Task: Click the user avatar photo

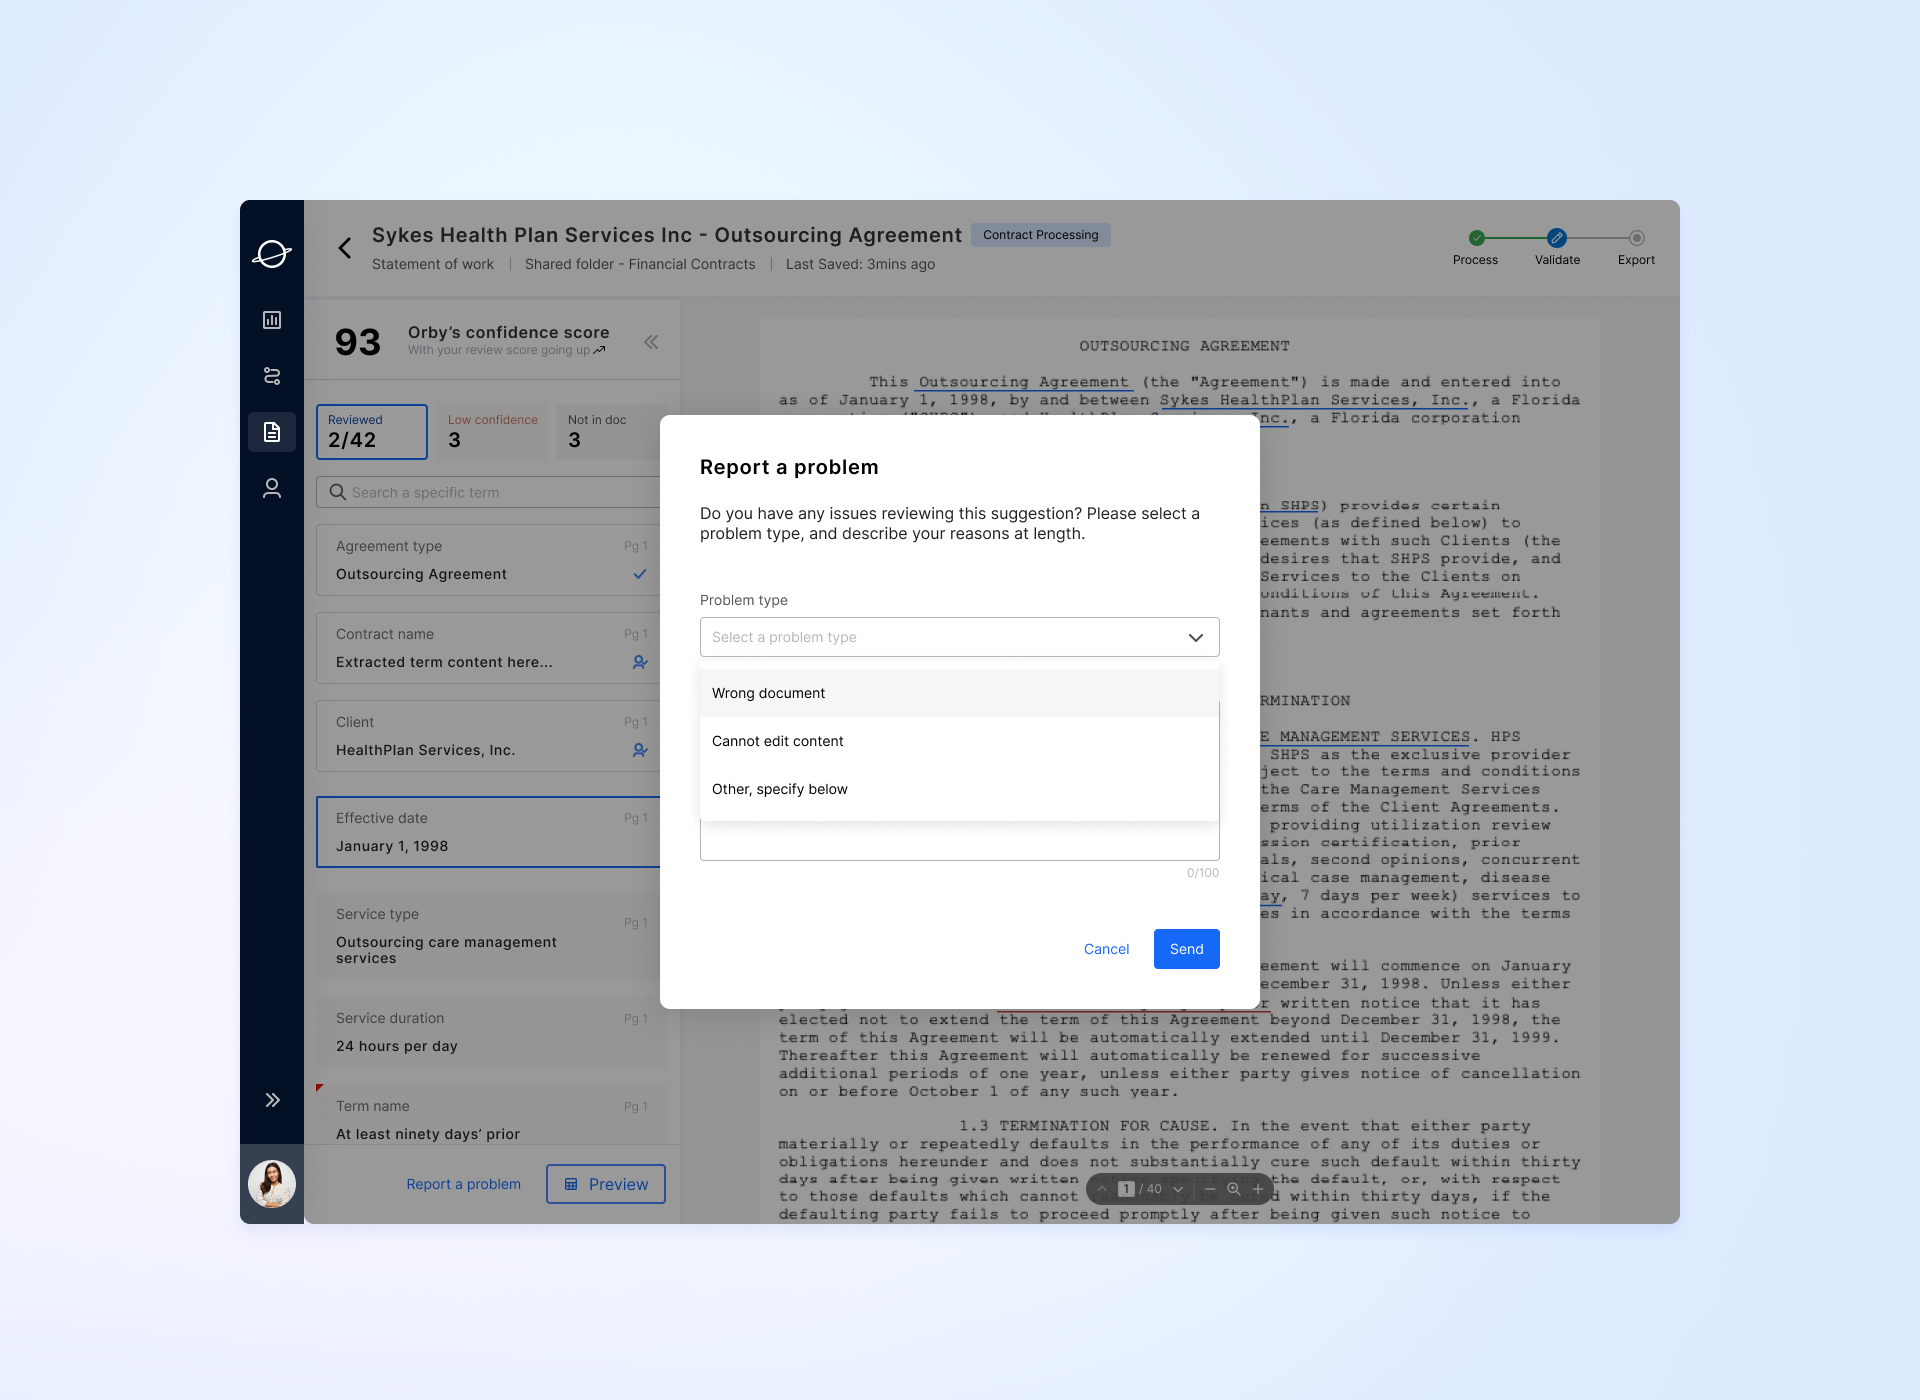Action: 272,1184
